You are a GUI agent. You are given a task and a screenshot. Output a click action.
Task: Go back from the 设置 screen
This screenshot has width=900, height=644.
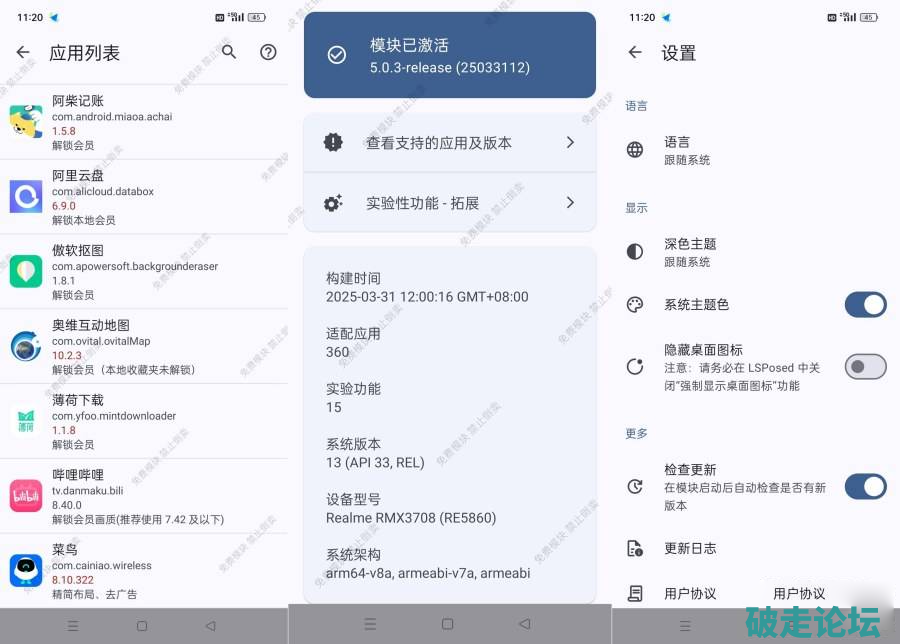point(635,52)
